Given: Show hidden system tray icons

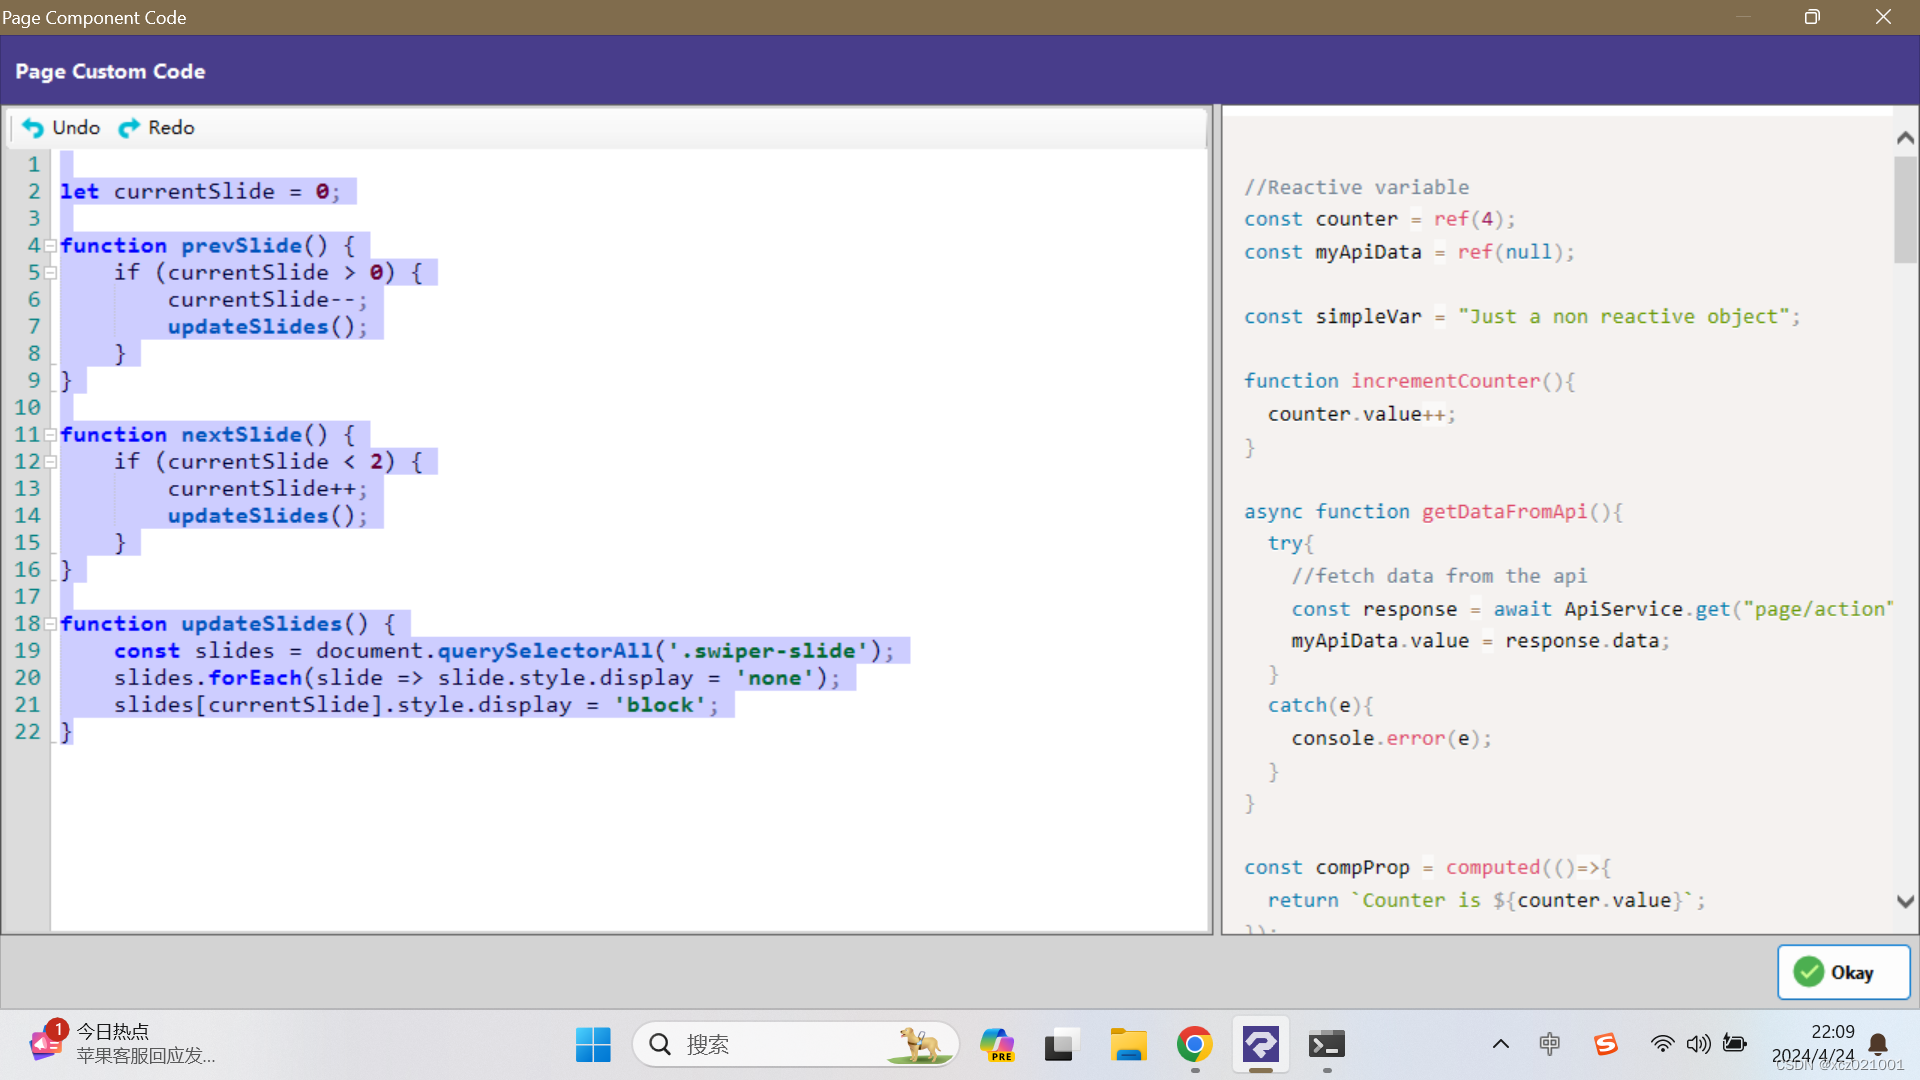Looking at the screenshot, I should (1500, 1044).
